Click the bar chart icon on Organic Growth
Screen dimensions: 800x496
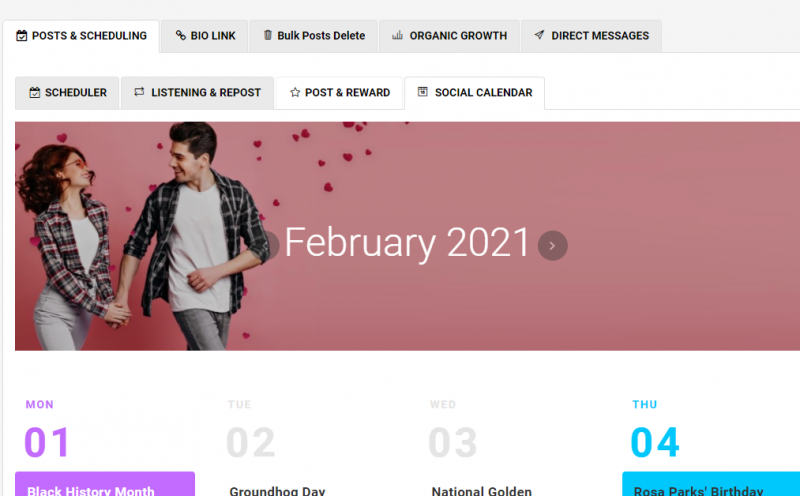(397, 35)
